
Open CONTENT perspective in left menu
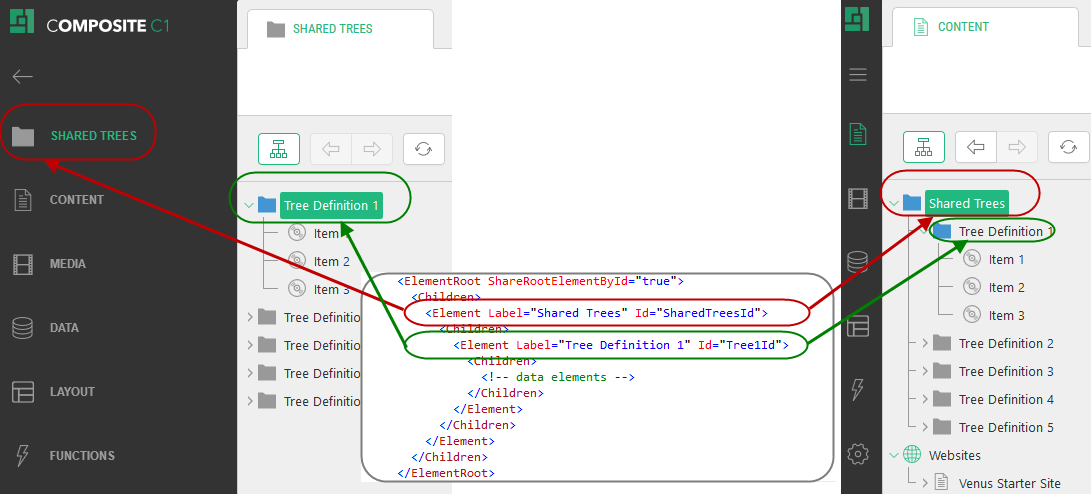click(76, 200)
